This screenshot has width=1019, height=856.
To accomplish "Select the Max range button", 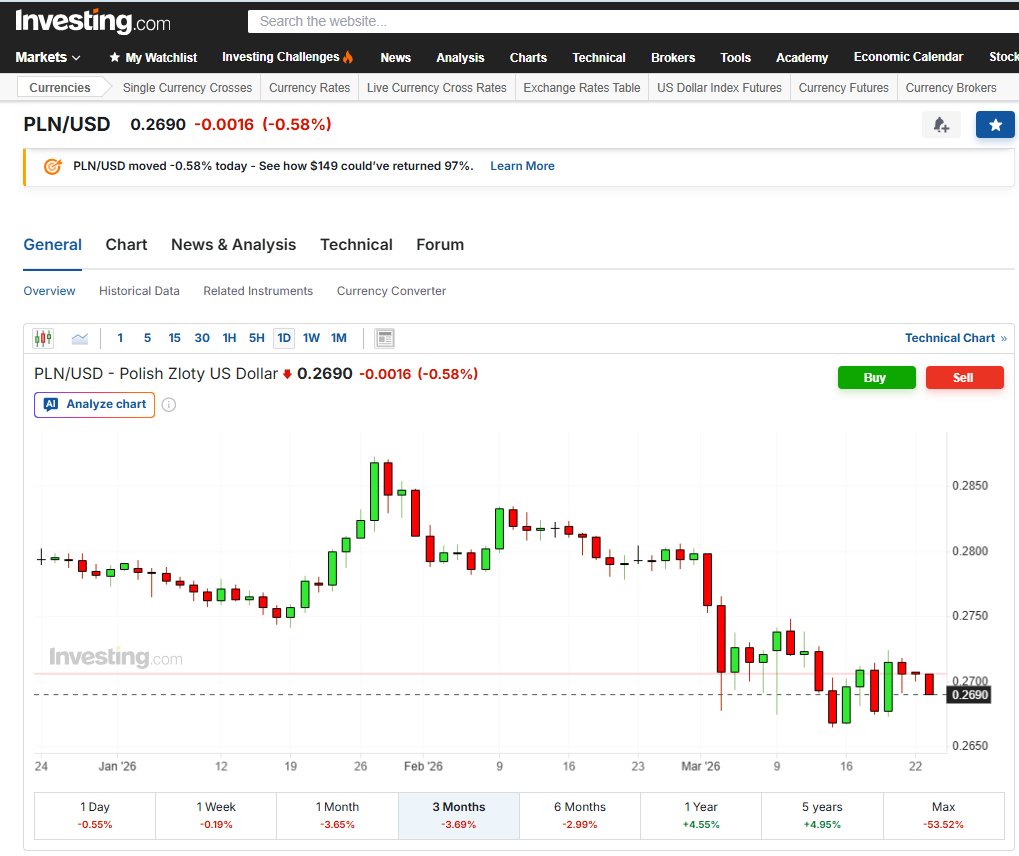I will tap(944, 816).
